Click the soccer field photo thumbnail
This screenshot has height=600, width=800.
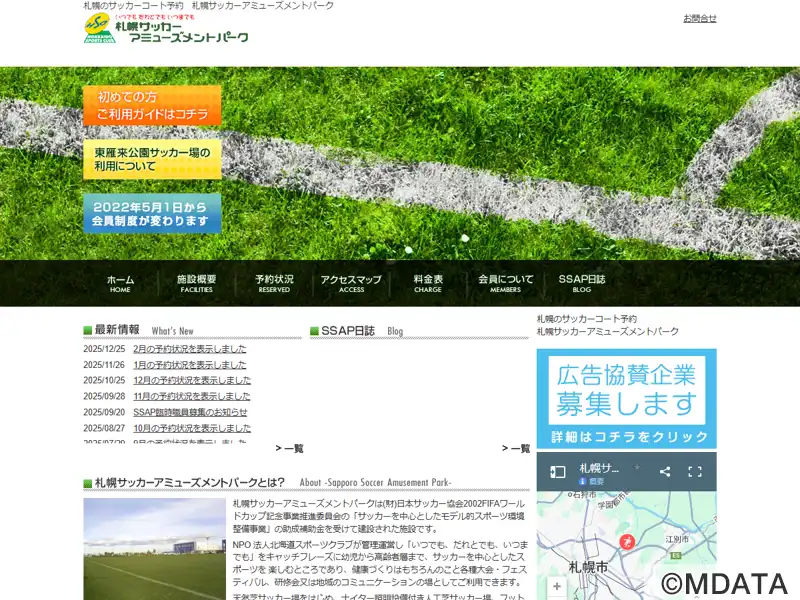154,549
